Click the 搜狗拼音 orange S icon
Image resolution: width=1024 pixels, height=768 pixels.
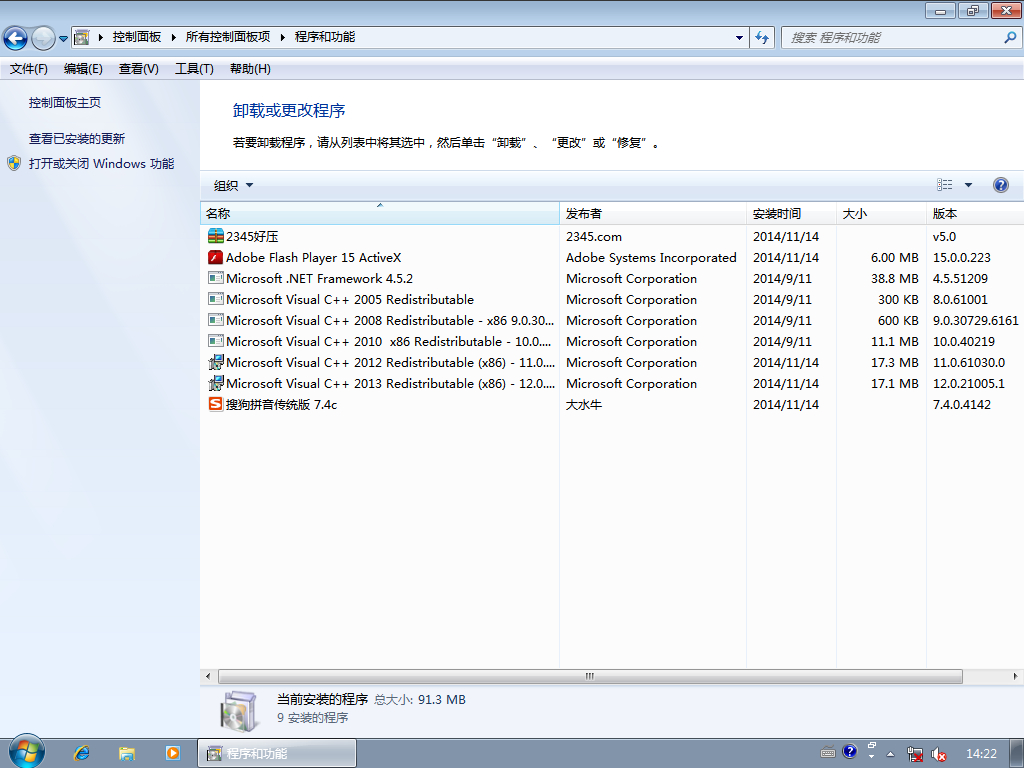click(216, 404)
